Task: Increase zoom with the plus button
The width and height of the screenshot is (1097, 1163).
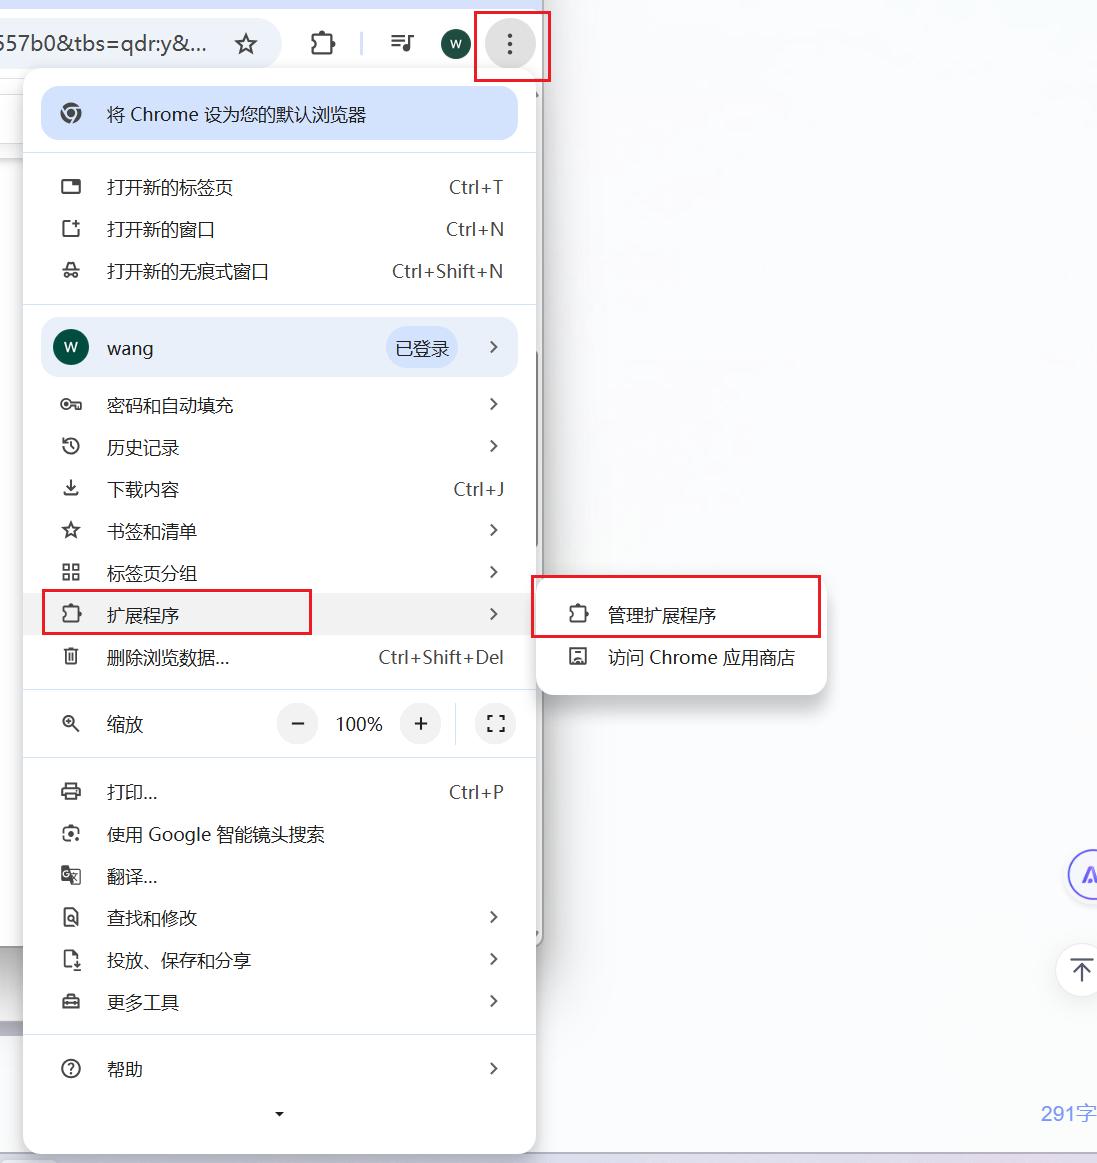Action: (x=421, y=724)
